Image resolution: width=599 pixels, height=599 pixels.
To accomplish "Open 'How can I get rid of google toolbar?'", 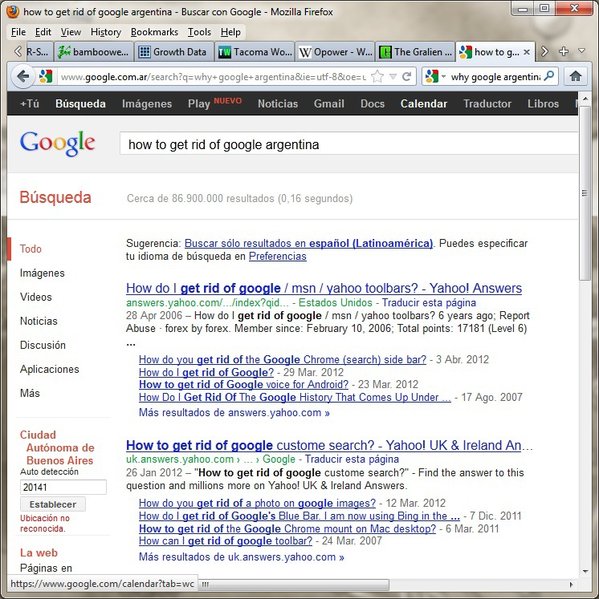I will 225,541.
